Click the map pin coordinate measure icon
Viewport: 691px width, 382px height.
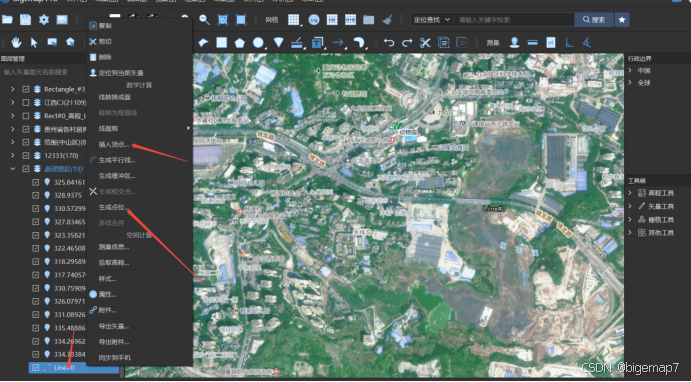pyautogui.click(x=514, y=42)
